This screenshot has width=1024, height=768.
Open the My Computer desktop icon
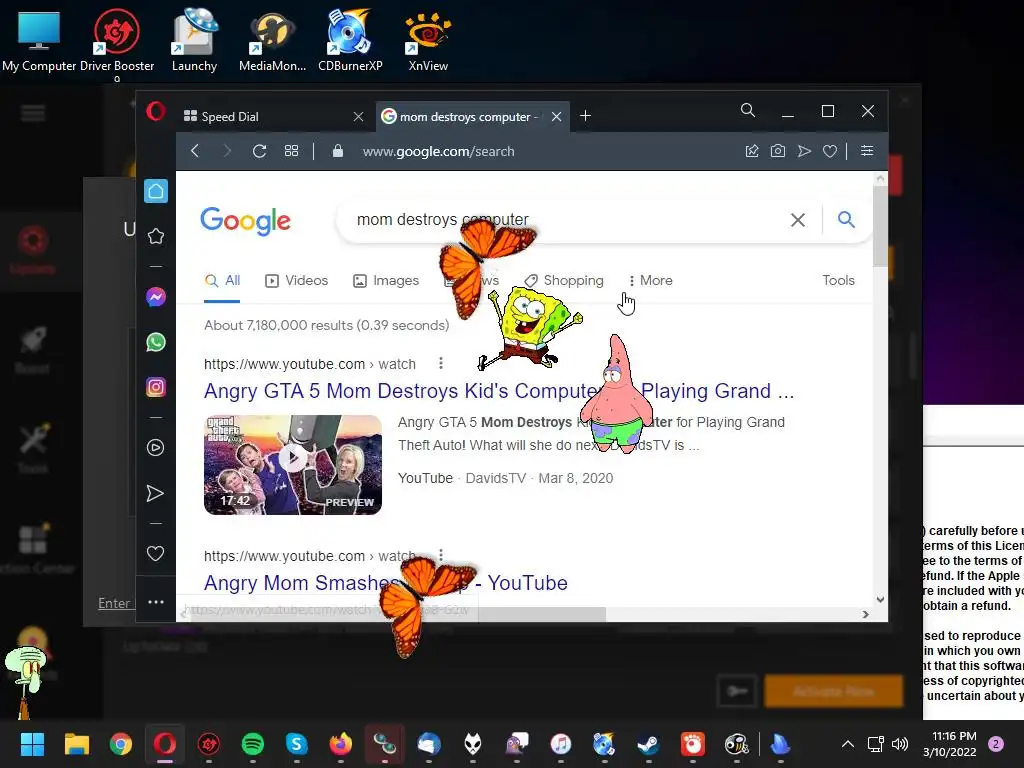39,40
